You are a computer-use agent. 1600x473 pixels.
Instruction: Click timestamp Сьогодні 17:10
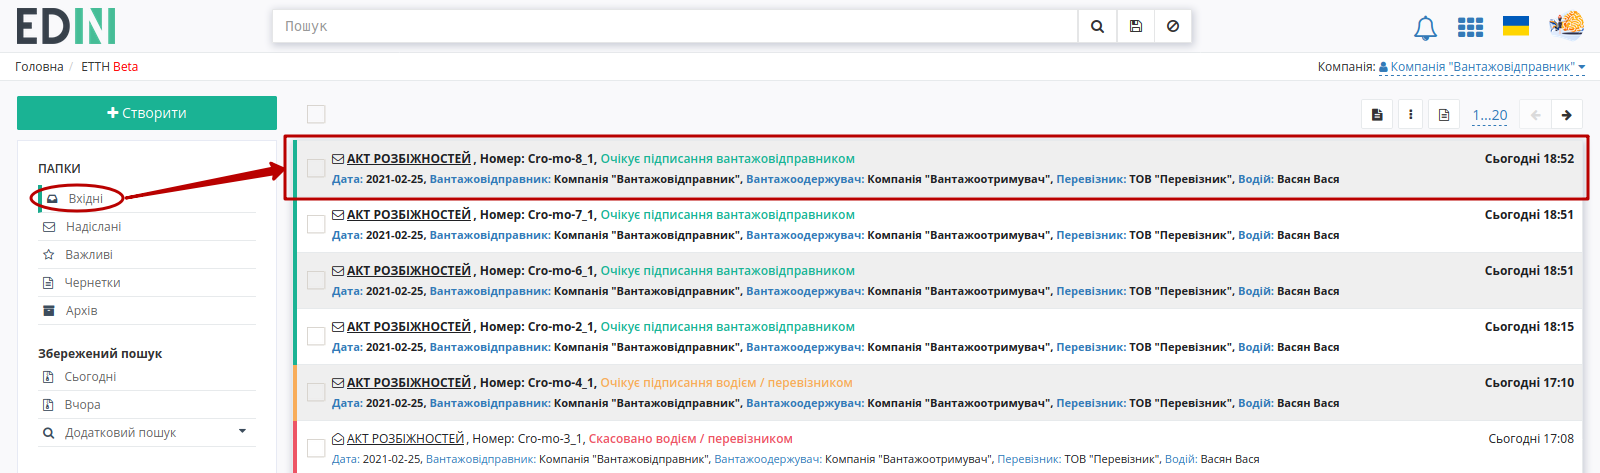coord(1529,383)
